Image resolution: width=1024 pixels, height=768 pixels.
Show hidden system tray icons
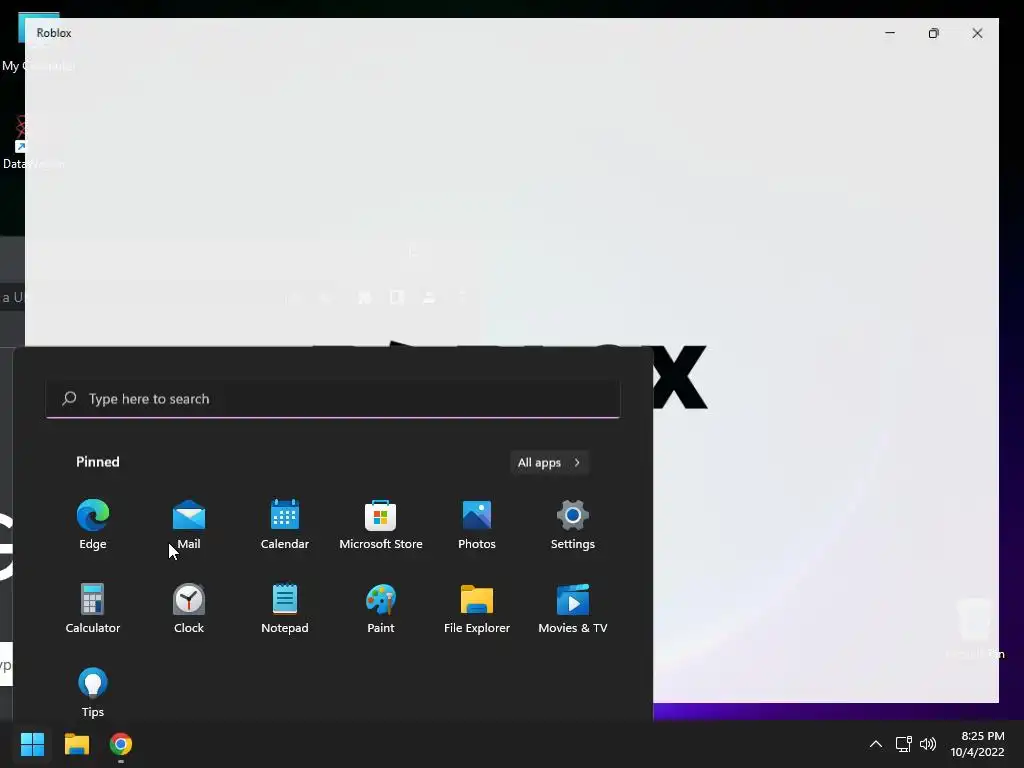click(x=876, y=744)
